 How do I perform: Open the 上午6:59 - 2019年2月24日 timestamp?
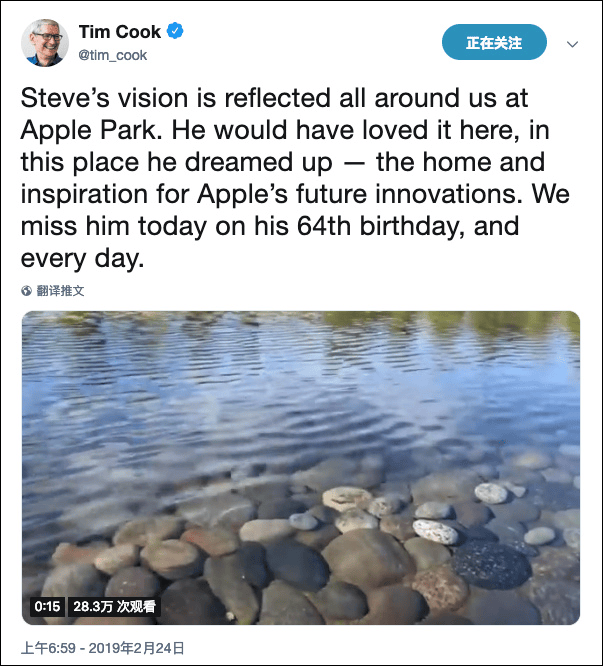coord(102,648)
